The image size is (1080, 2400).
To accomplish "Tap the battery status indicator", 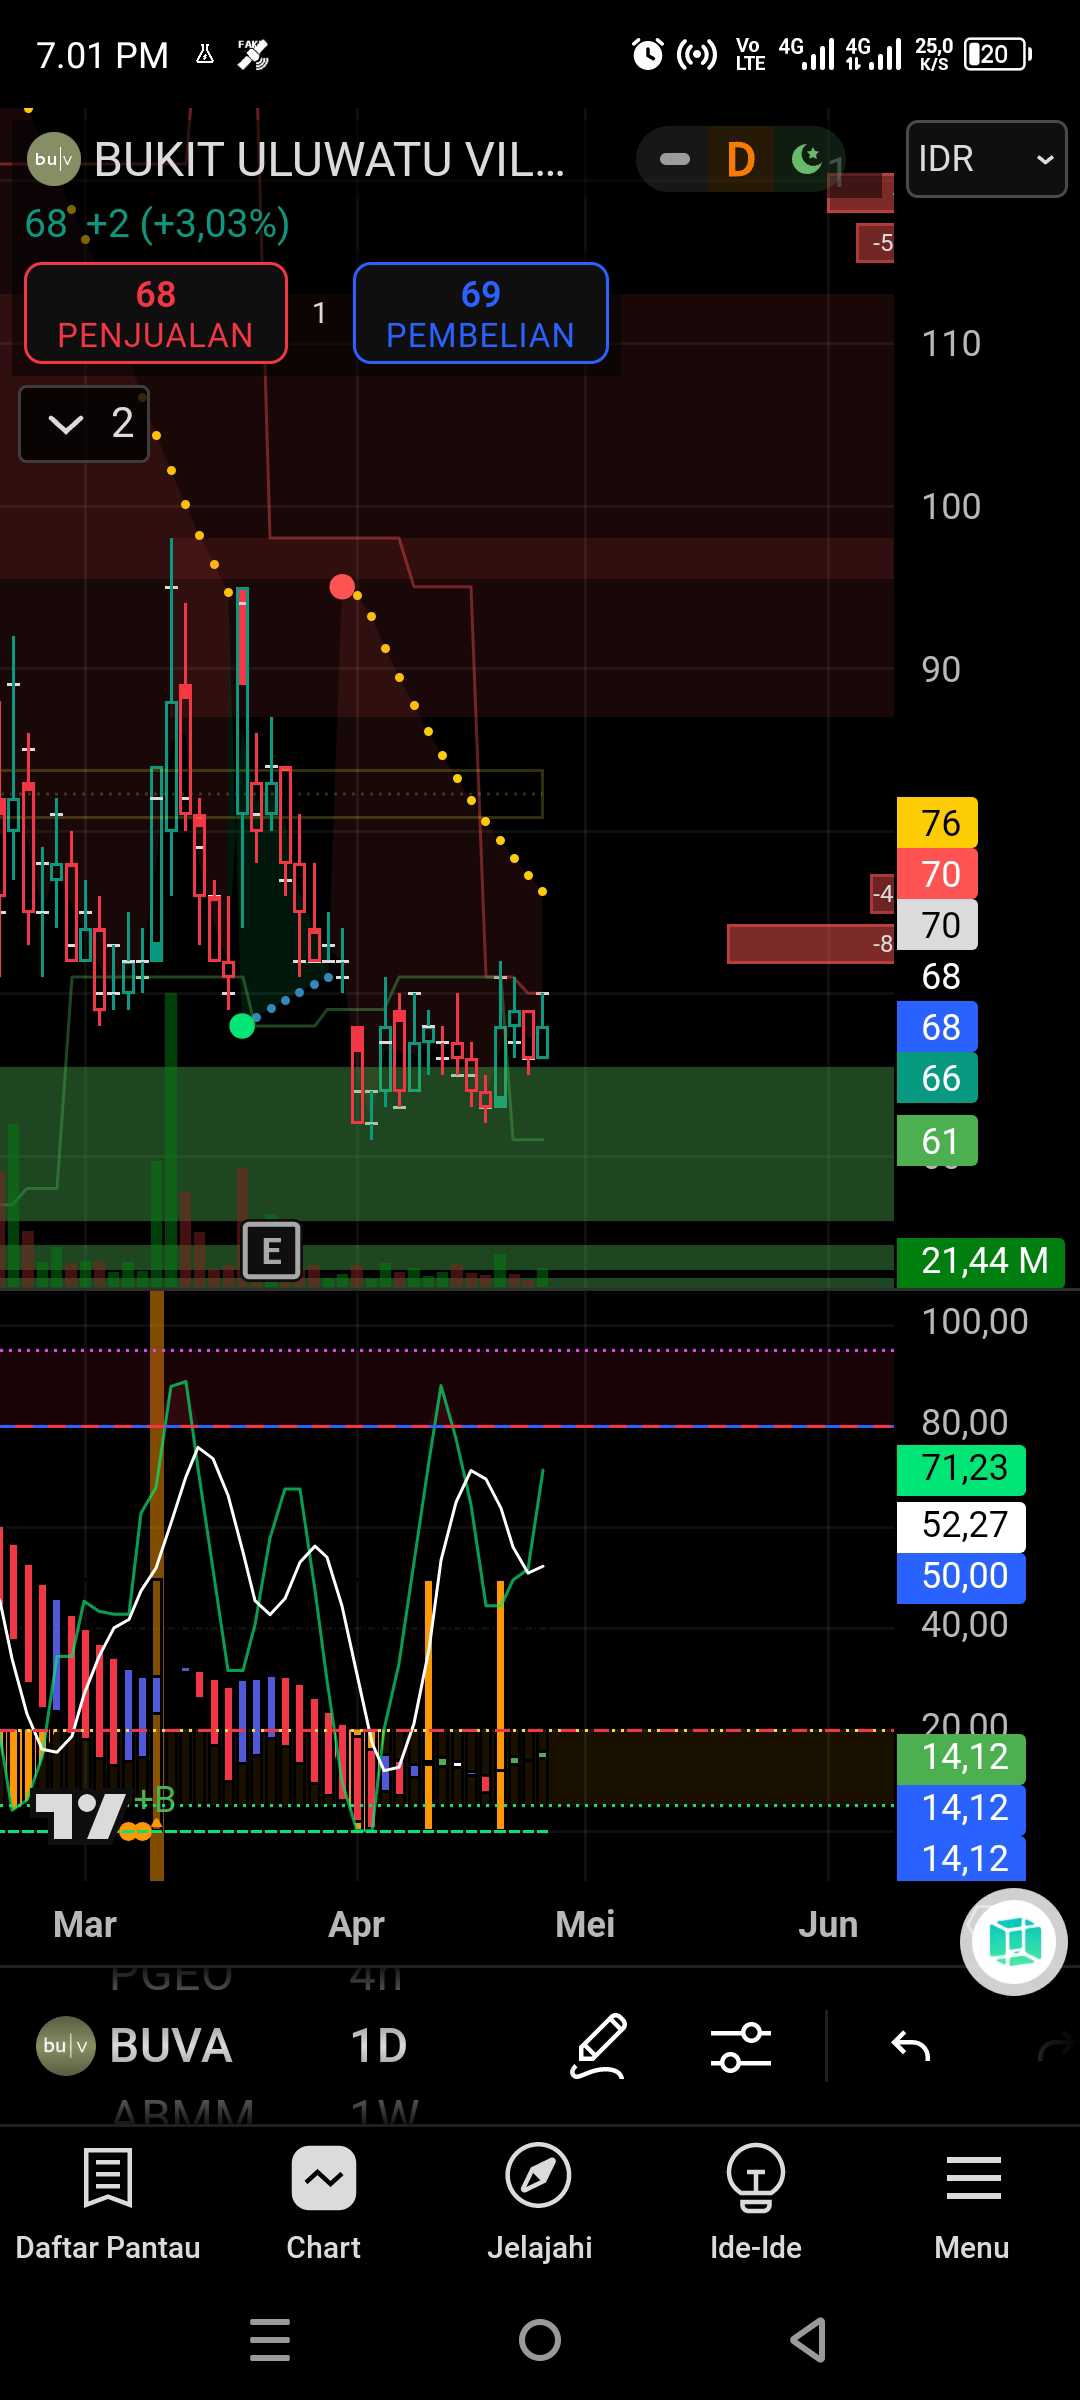I will pyautogui.click(x=998, y=54).
